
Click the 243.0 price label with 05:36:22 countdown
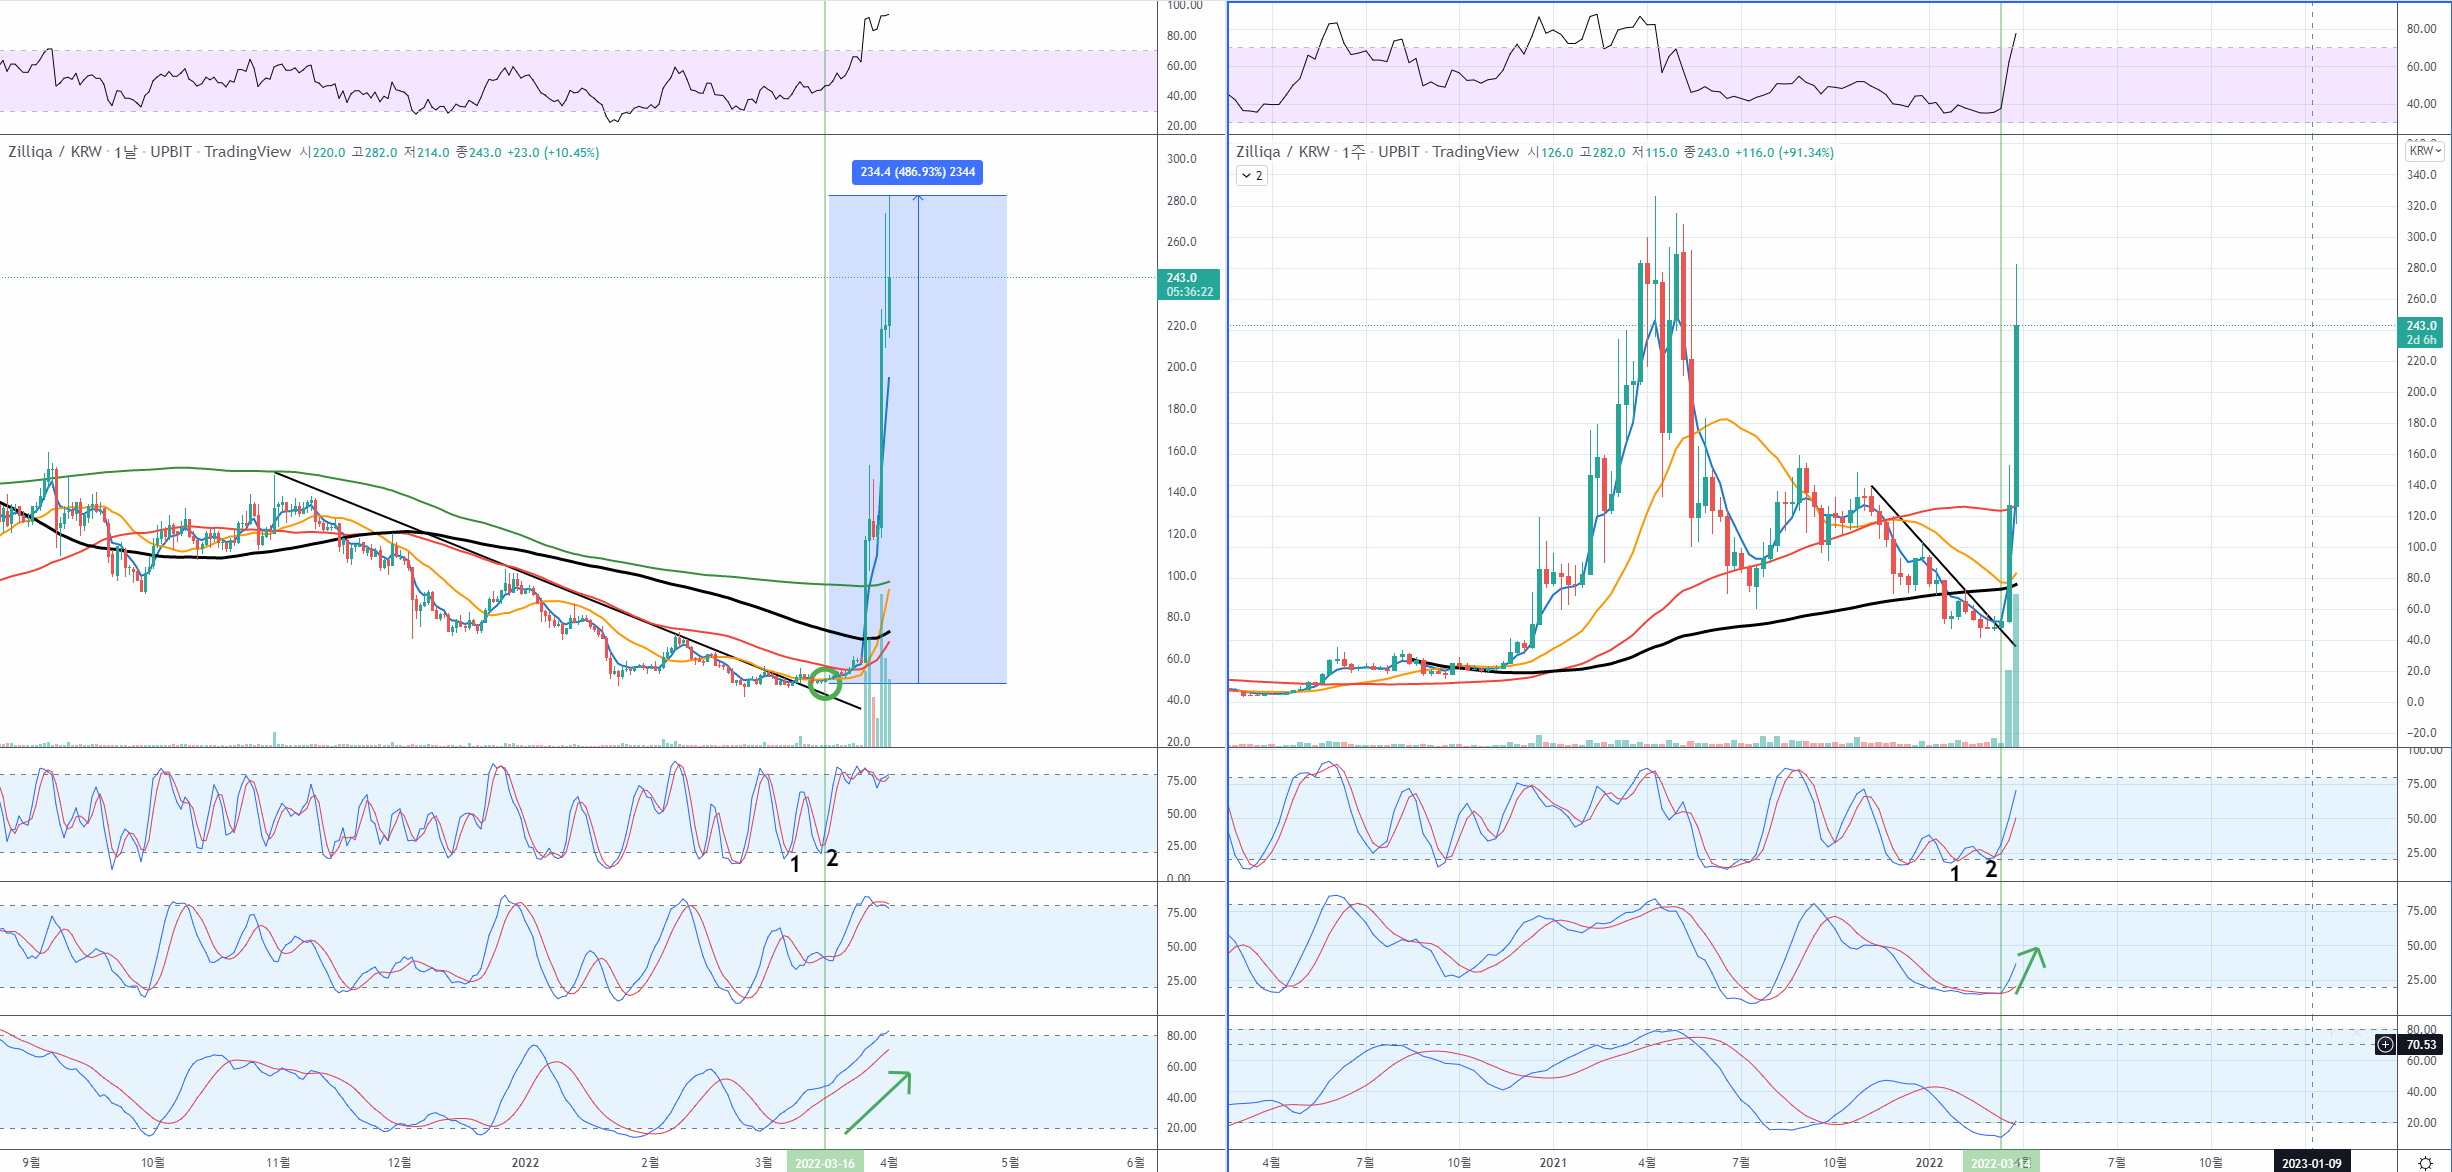click(1188, 285)
